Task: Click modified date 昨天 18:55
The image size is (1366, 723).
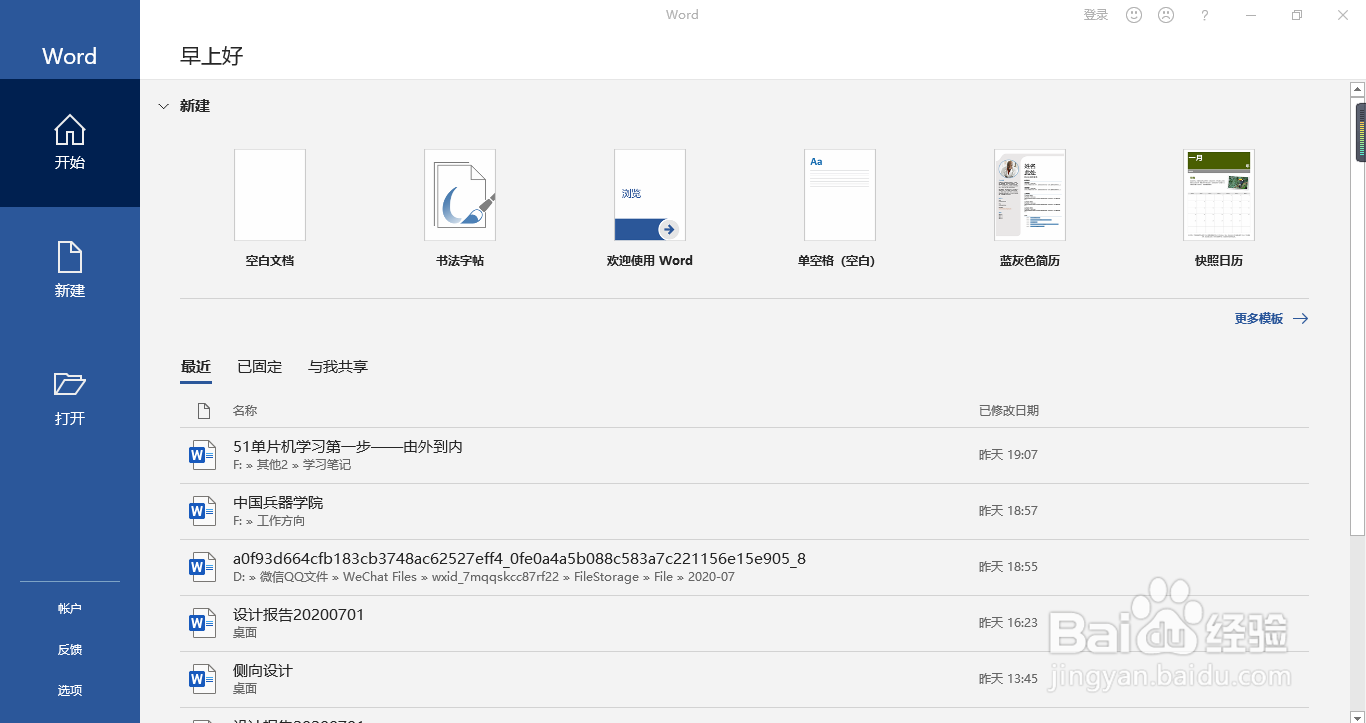Action: [1008, 567]
